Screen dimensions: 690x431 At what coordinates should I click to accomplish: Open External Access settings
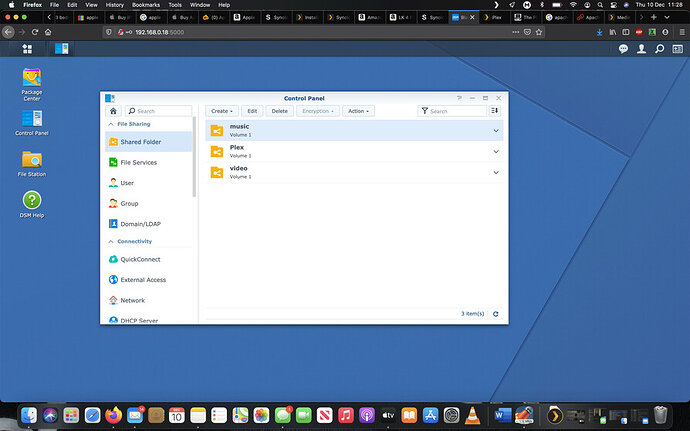point(149,280)
